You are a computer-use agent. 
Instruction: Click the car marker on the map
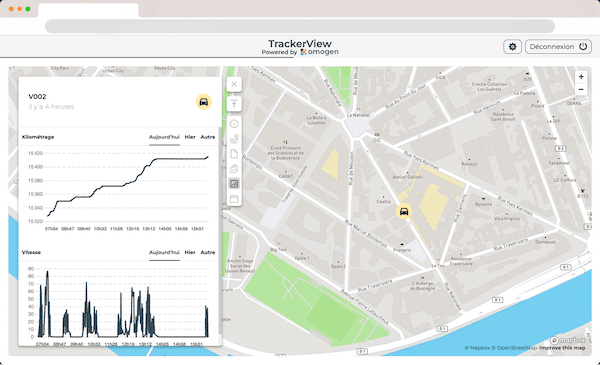click(x=404, y=211)
